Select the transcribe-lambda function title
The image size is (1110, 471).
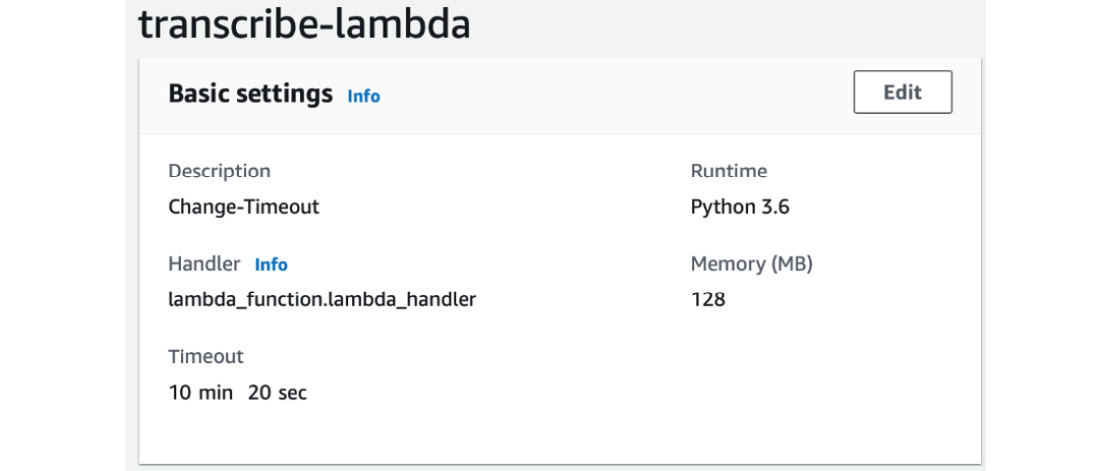click(304, 23)
